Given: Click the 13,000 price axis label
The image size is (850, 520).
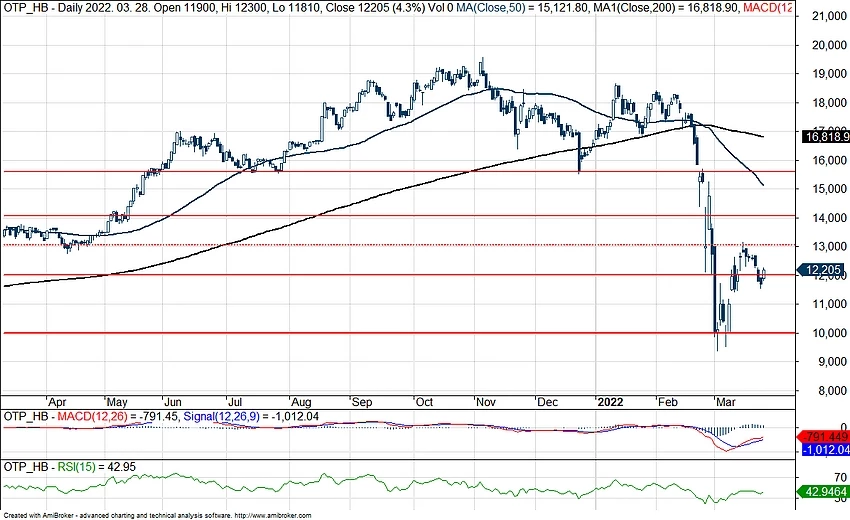Looking at the screenshot, I should coord(829,246).
